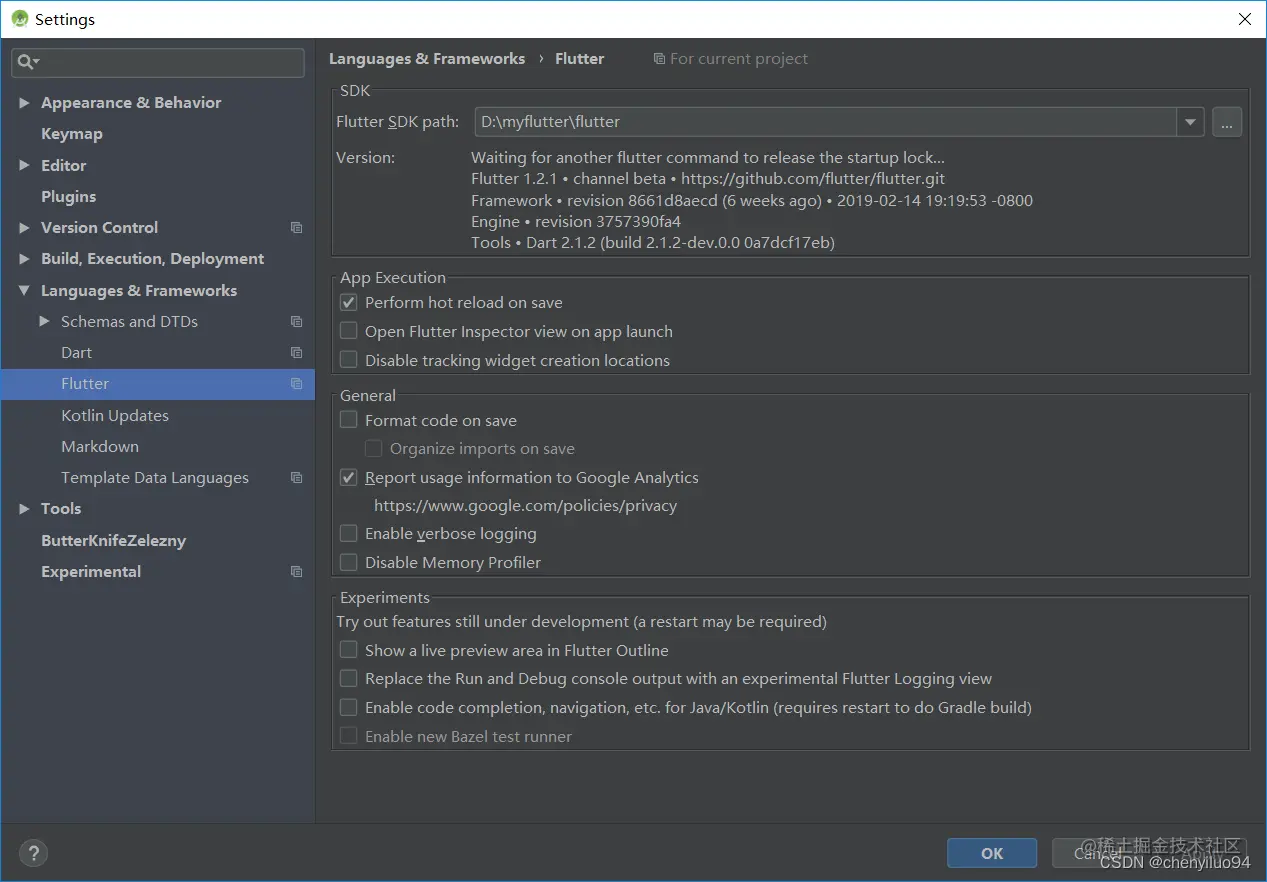This screenshot has width=1267, height=882.
Task: Click the Cancel button
Action: point(1097,853)
